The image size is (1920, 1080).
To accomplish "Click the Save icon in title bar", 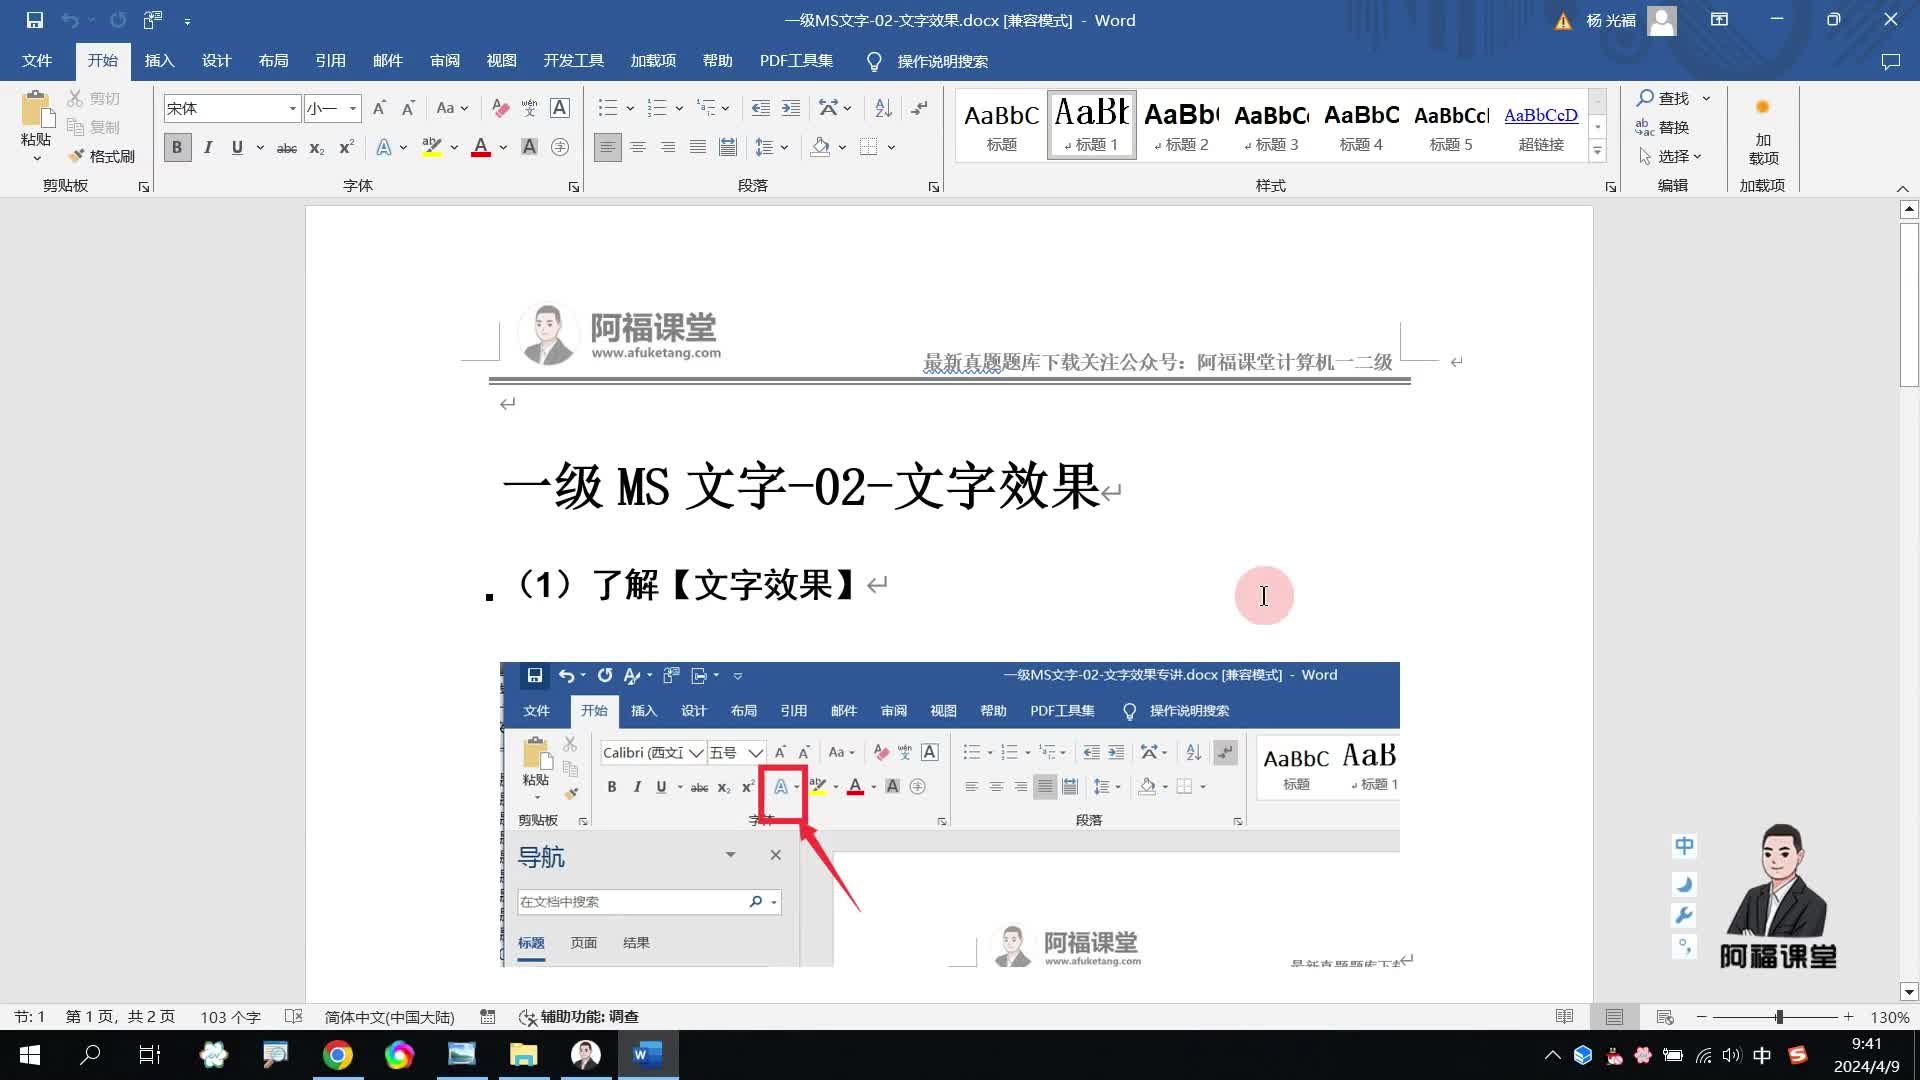I will click(34, 20).
